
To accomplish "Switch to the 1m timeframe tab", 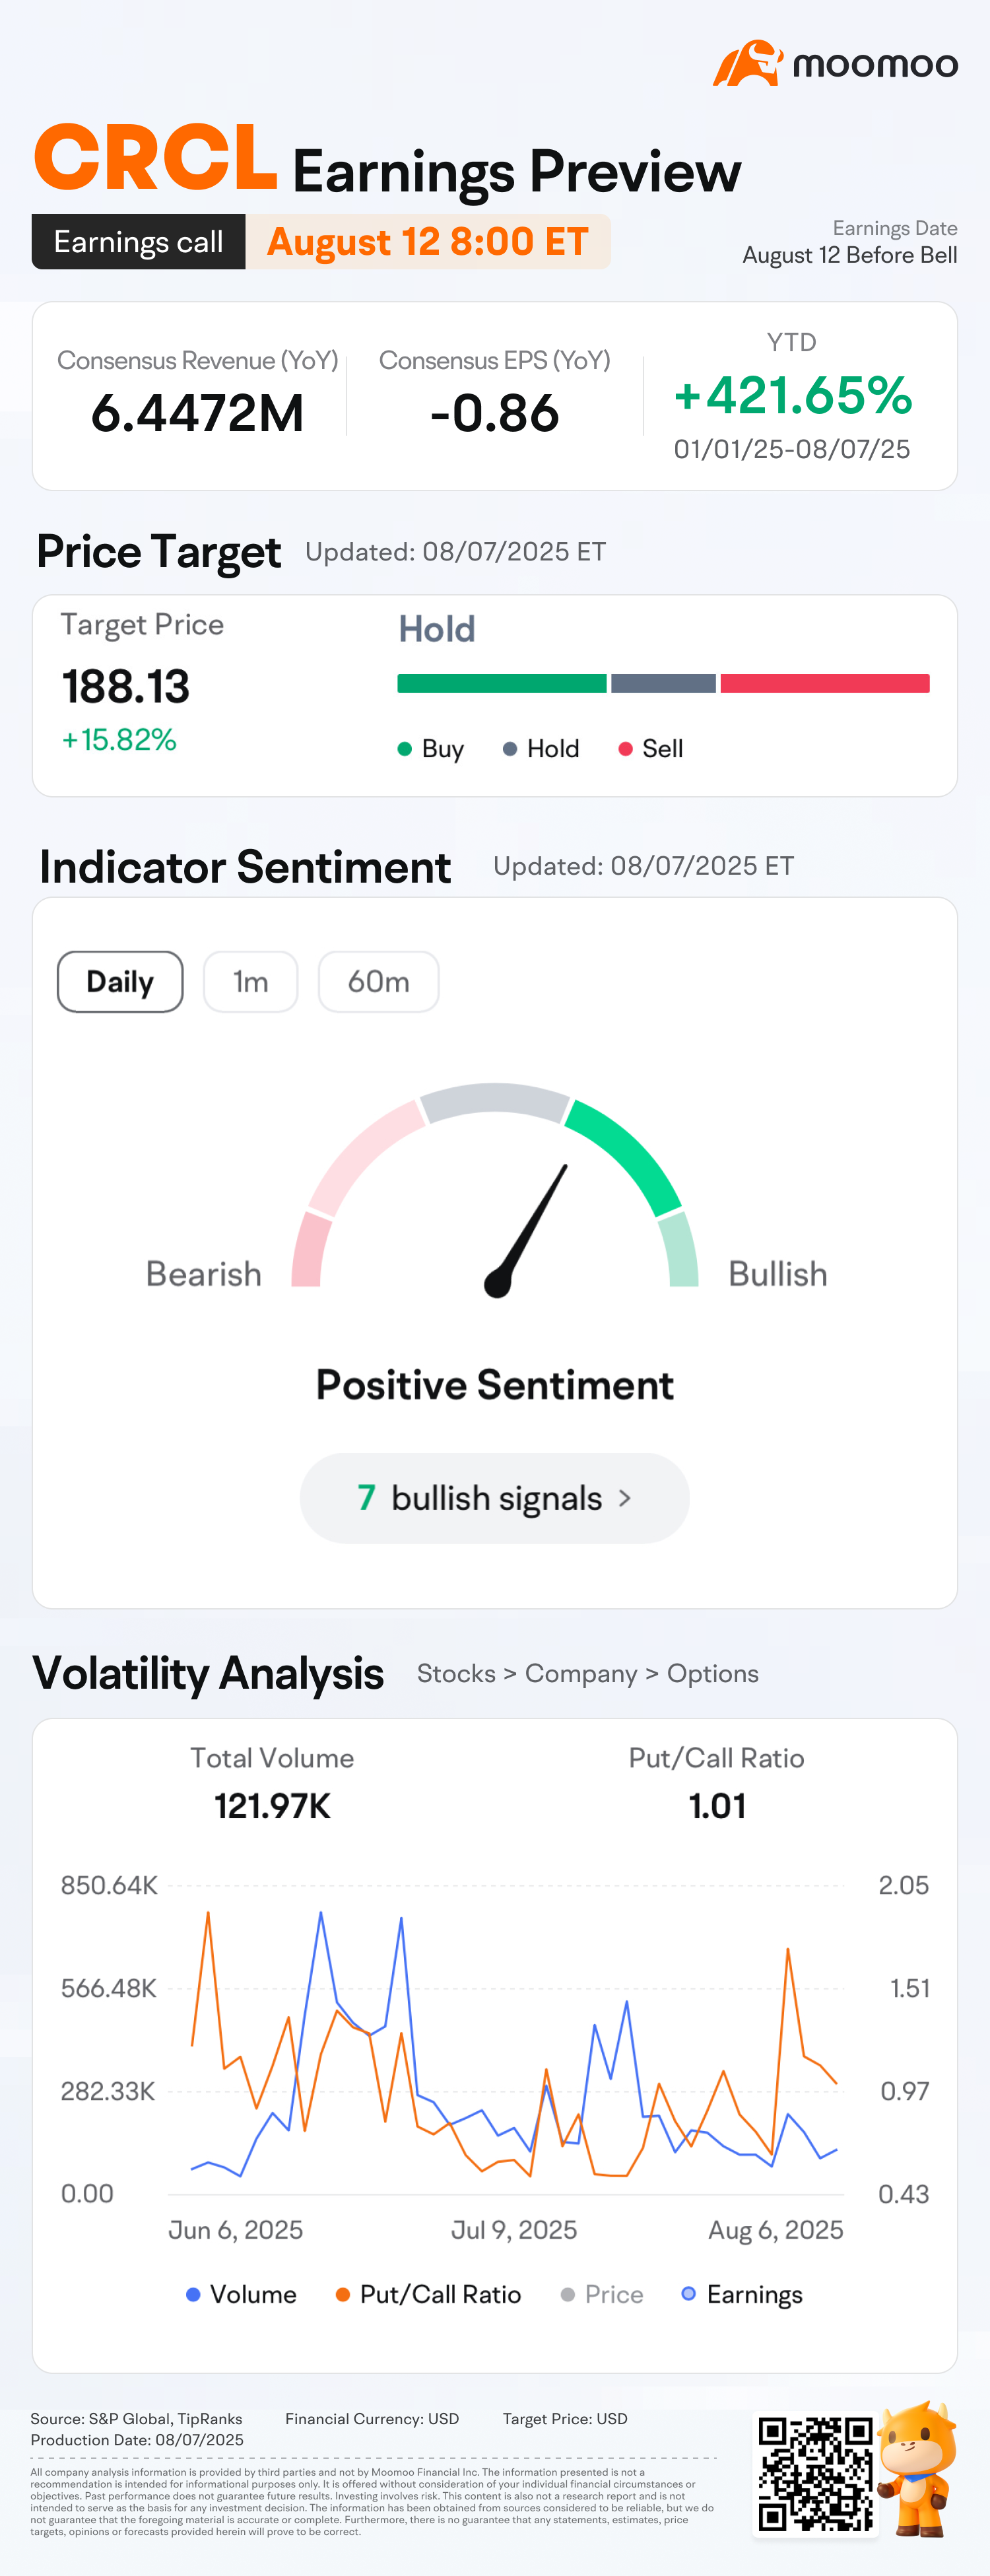I will [250, 982].
